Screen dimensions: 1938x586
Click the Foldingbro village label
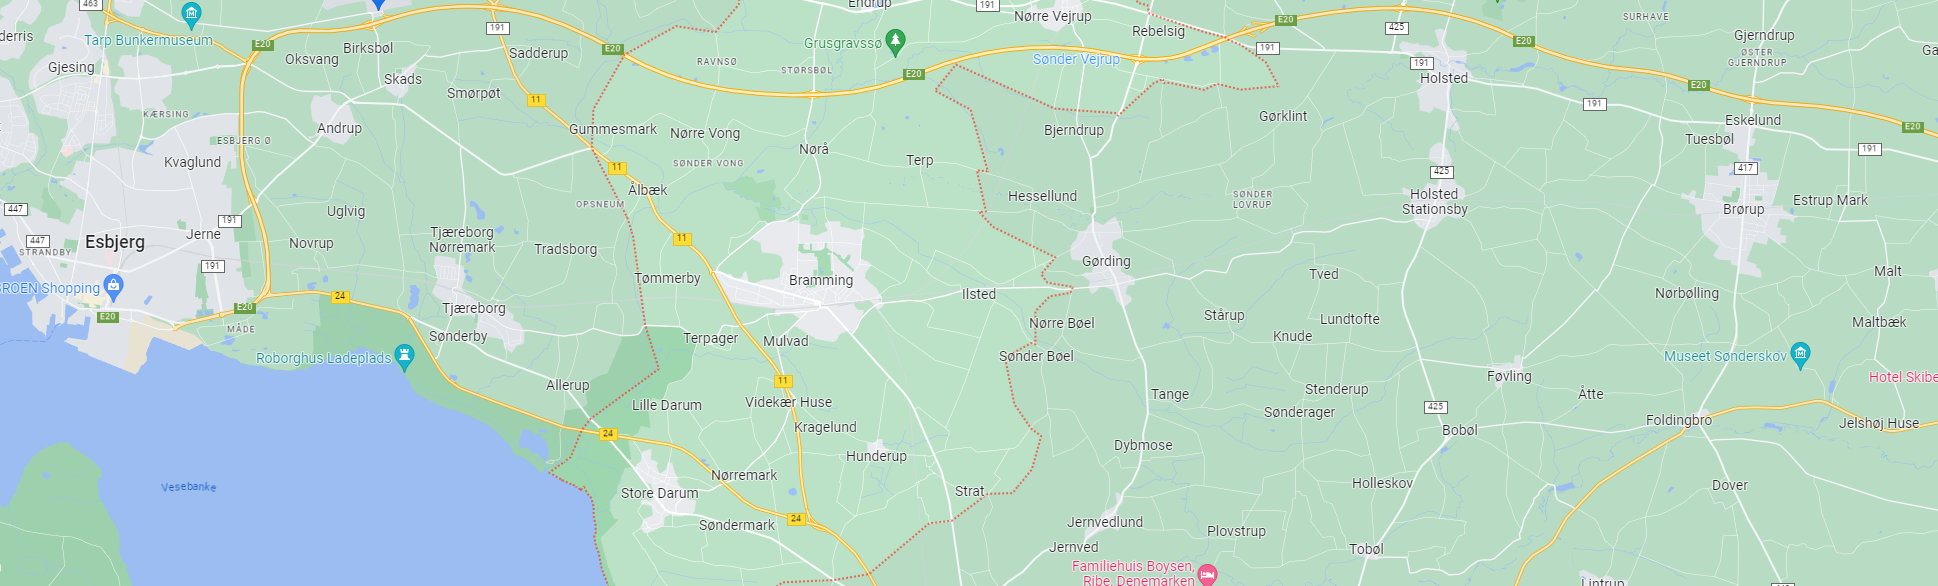click(1679, 420)
